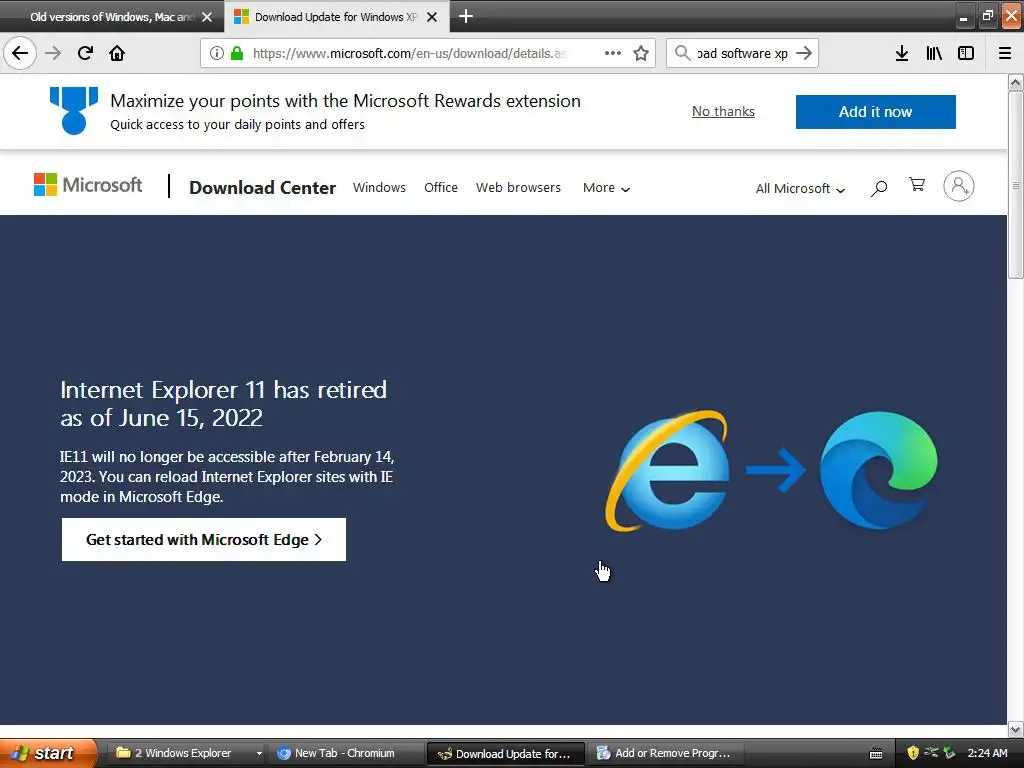Open the downloads panel arrow

[902, 53]
